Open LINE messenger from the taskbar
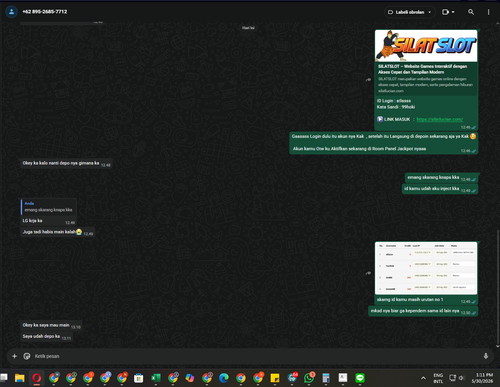Screen dimensions: 500x387 [360, 378]
